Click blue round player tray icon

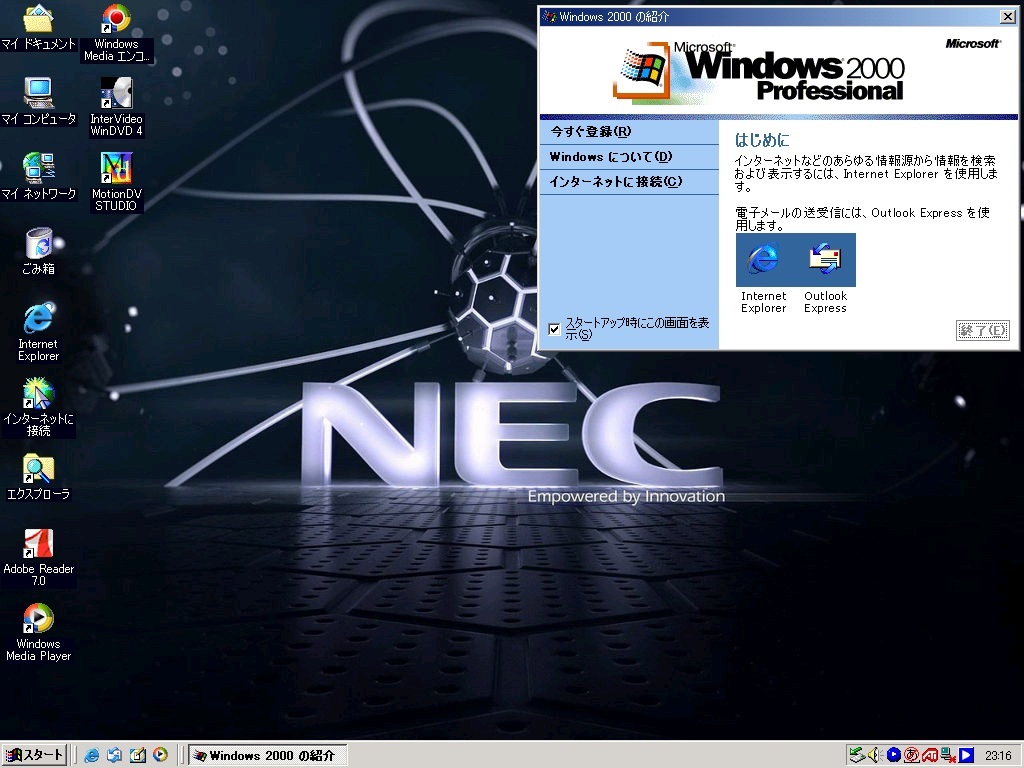(893, 756)
